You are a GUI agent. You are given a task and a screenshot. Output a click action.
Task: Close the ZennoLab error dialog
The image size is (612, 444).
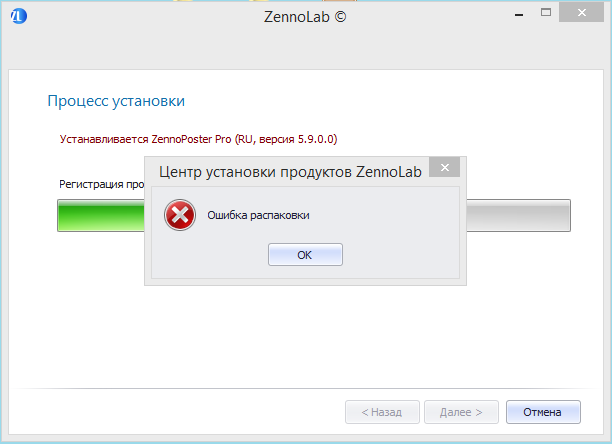pyautogui.click(x=445, y=167)
